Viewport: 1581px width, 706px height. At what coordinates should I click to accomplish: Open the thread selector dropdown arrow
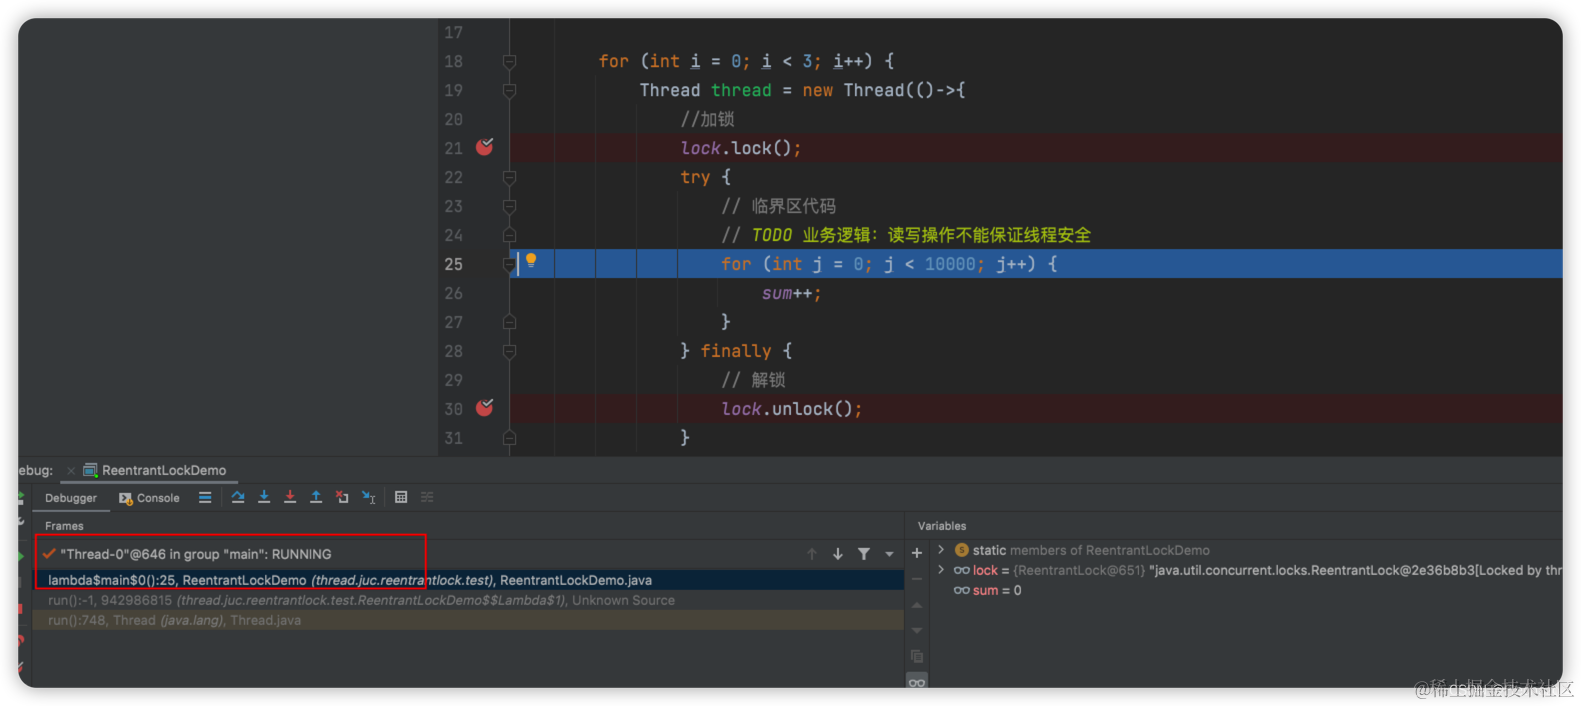click(x=889, y=554)
